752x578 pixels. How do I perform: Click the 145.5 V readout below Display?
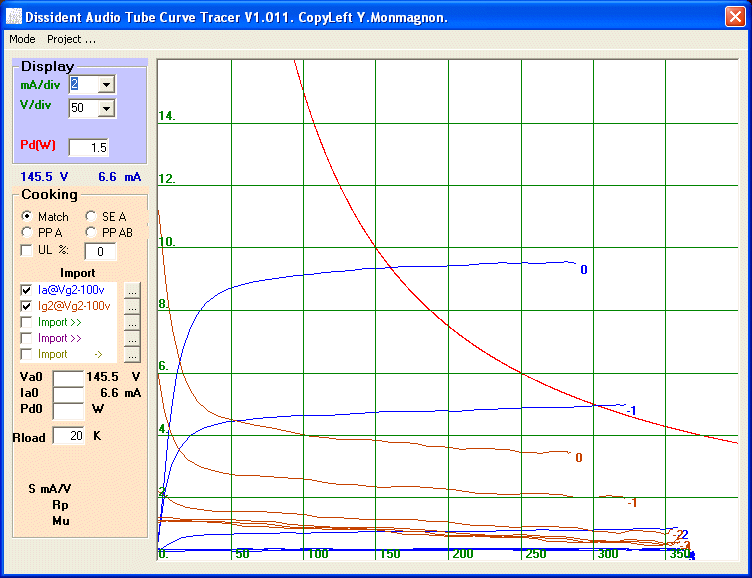click(x=44, y=177)
